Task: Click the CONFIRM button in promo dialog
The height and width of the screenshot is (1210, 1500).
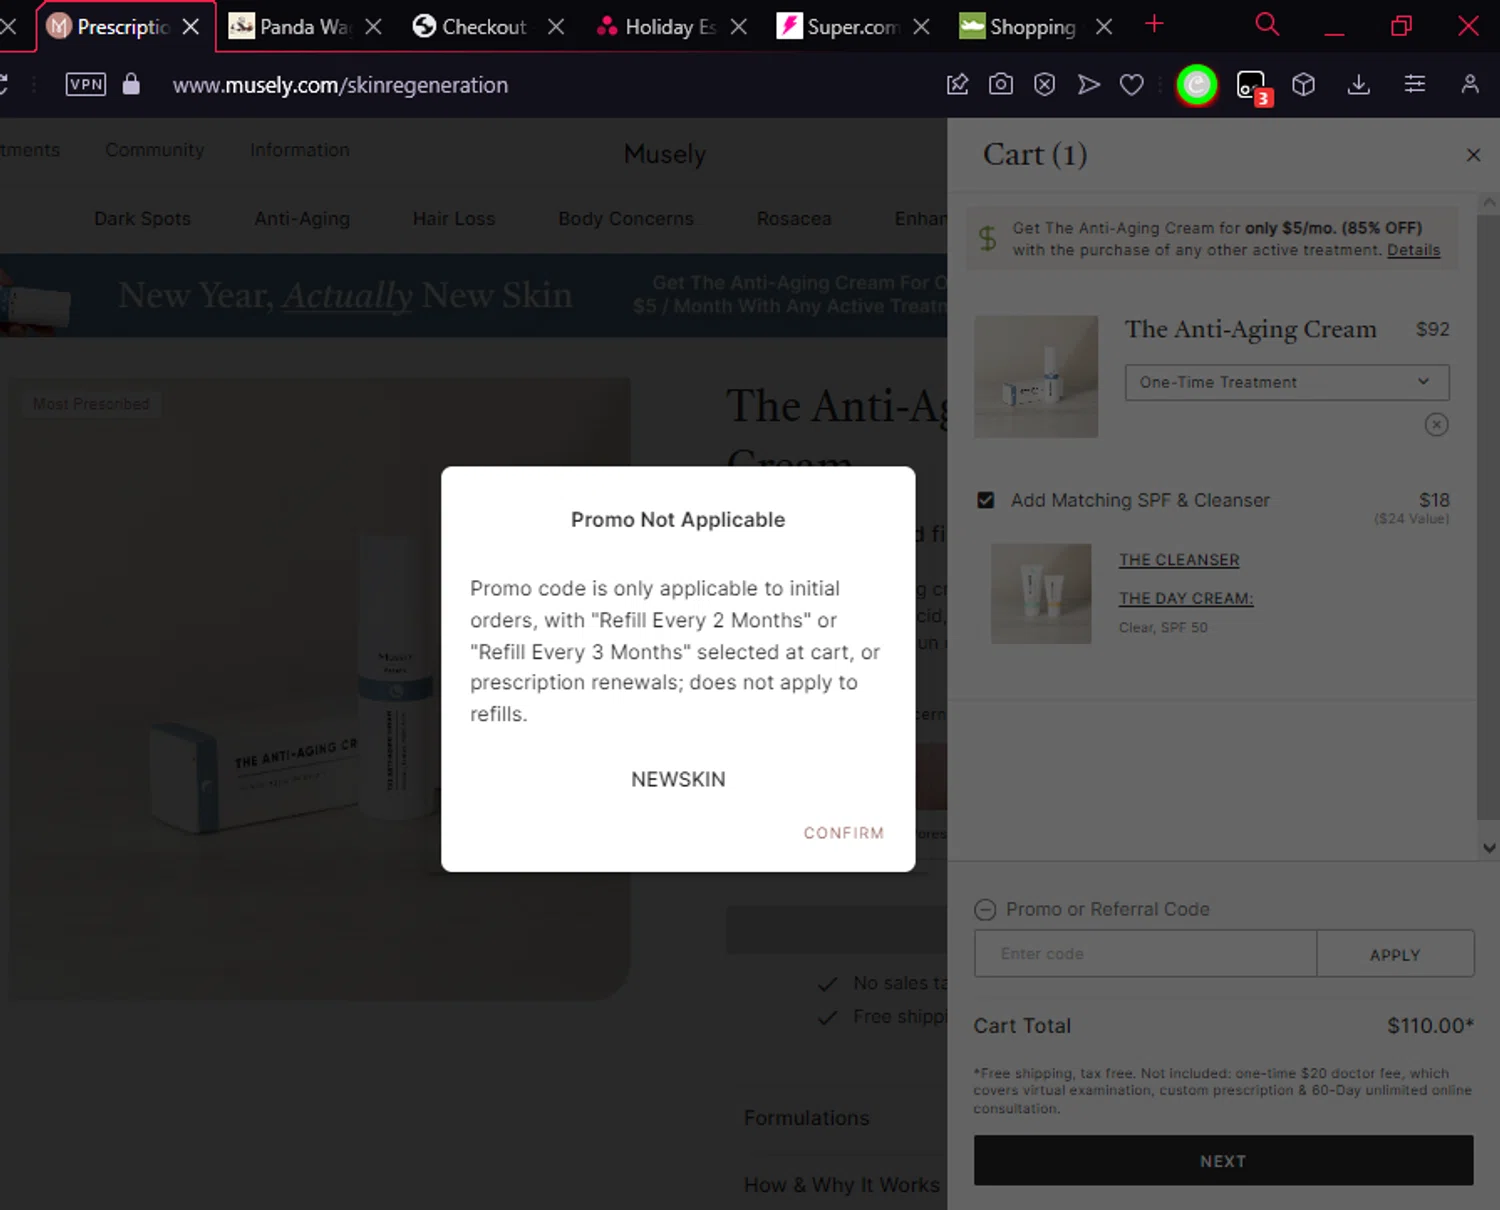Action: pyautogui.click(x=843, y=833)
